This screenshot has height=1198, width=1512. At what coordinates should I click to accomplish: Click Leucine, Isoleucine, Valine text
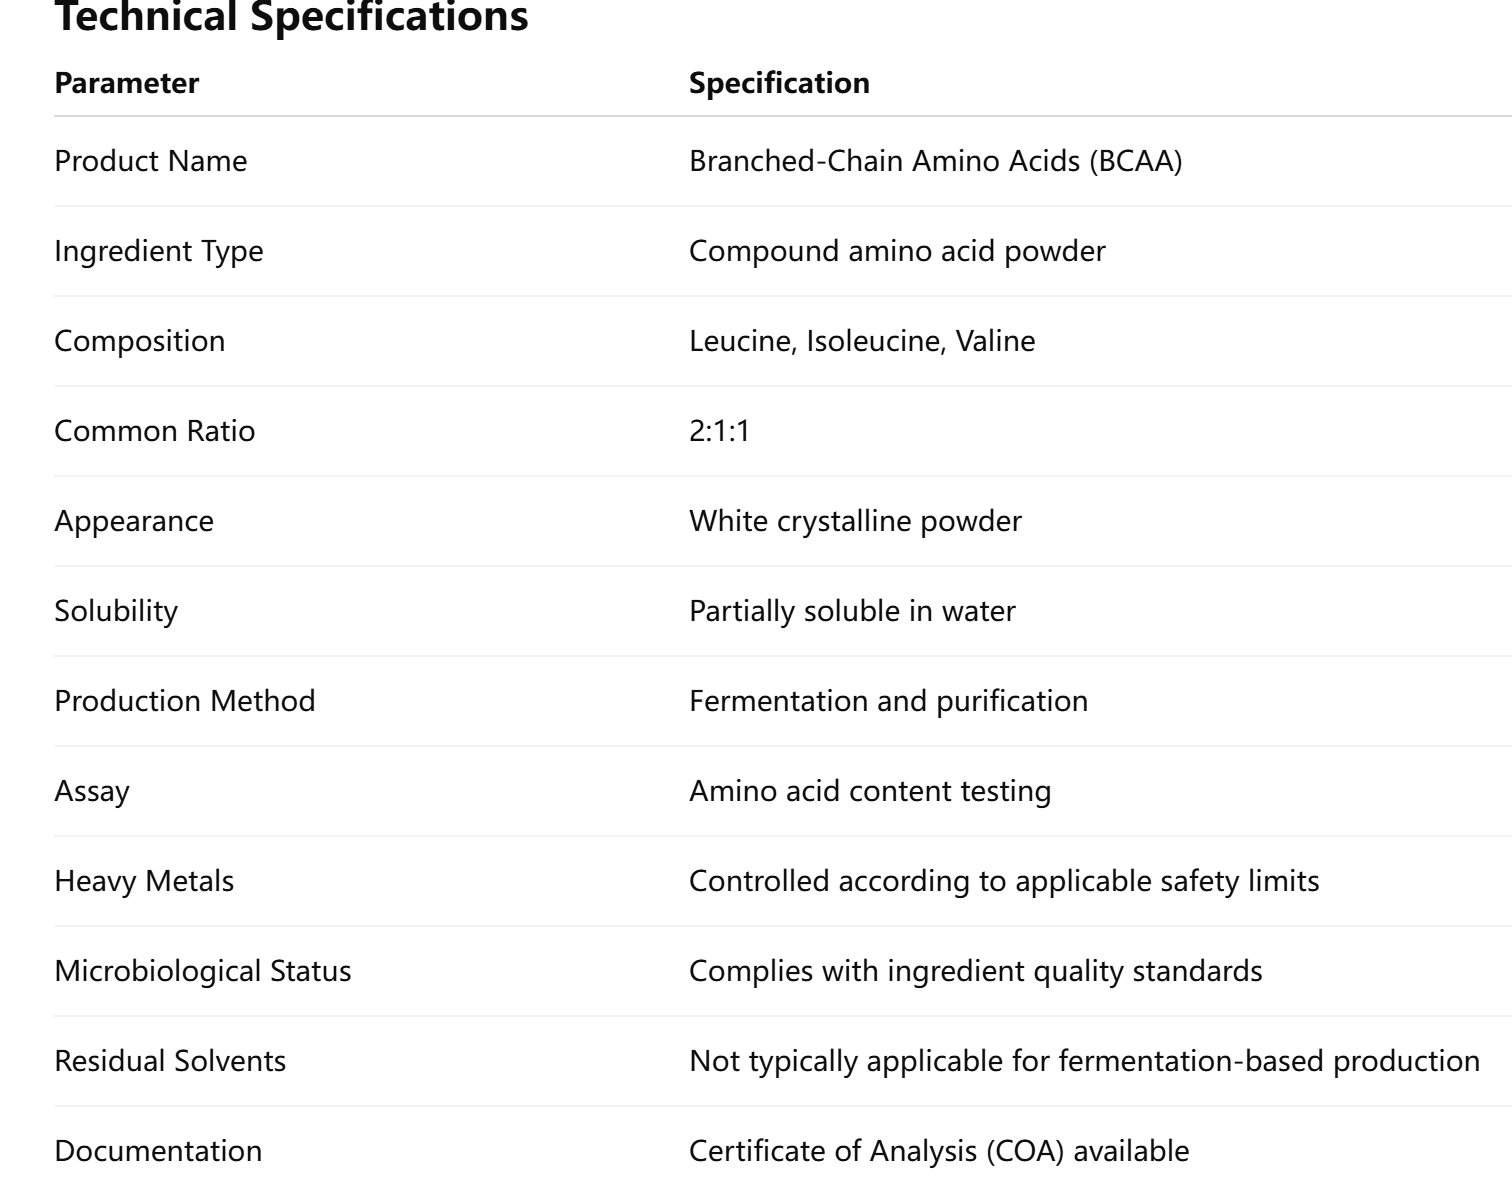tap(861, 341)
